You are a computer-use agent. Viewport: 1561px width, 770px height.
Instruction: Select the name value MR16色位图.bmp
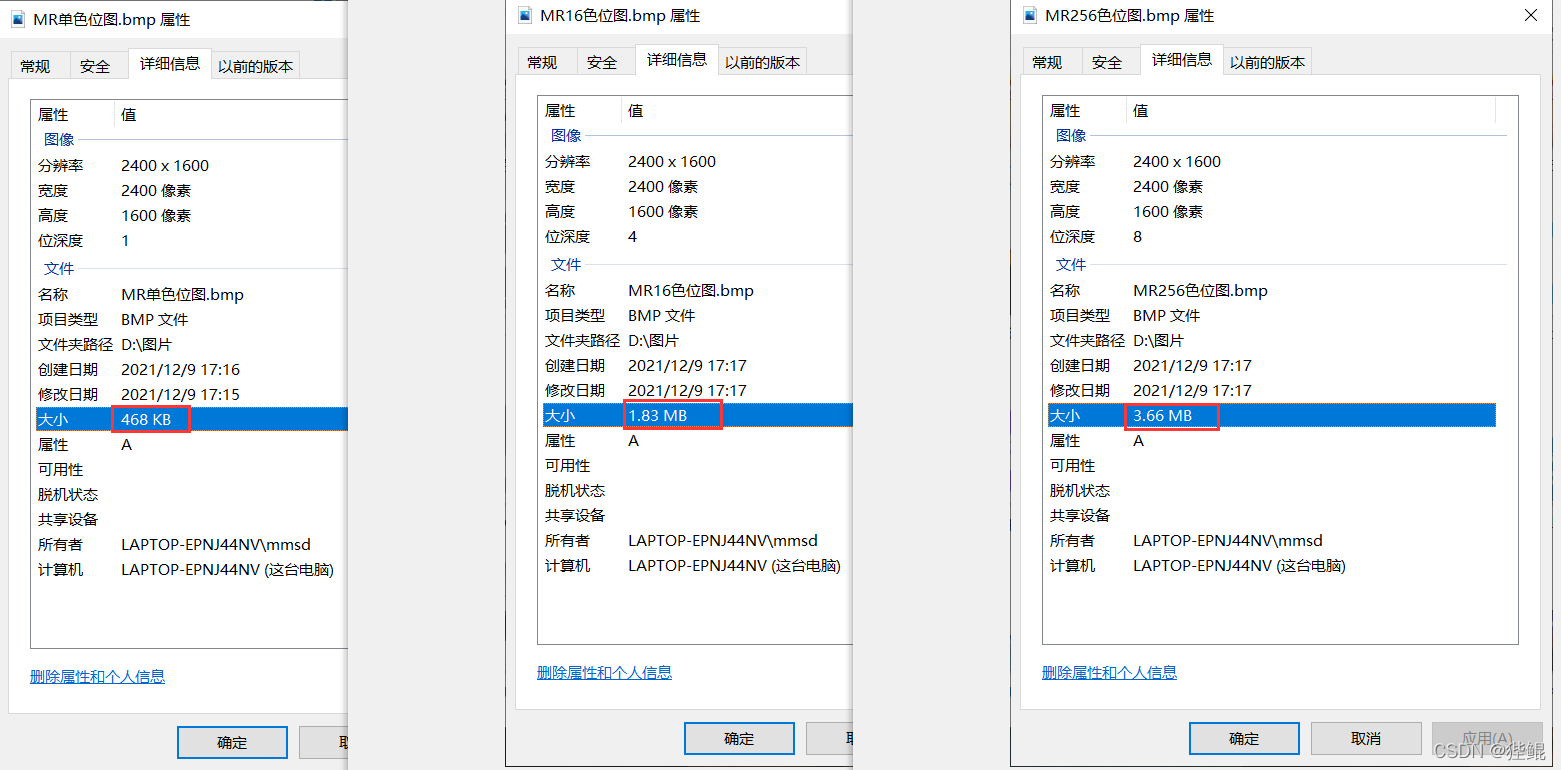tap(691, 291)
